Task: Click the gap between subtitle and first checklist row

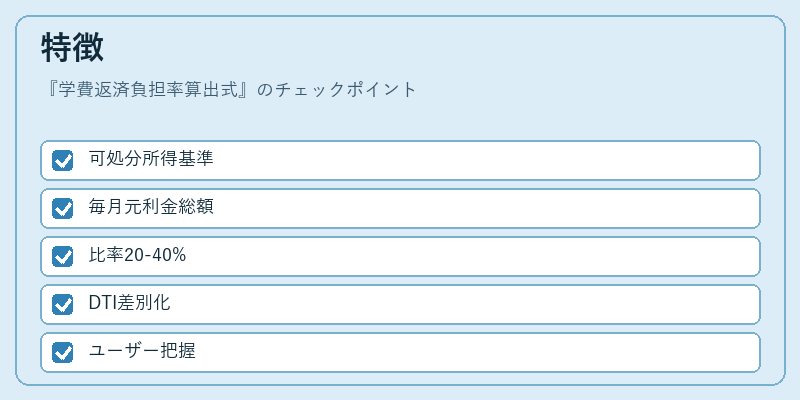Action: (401, 121)
